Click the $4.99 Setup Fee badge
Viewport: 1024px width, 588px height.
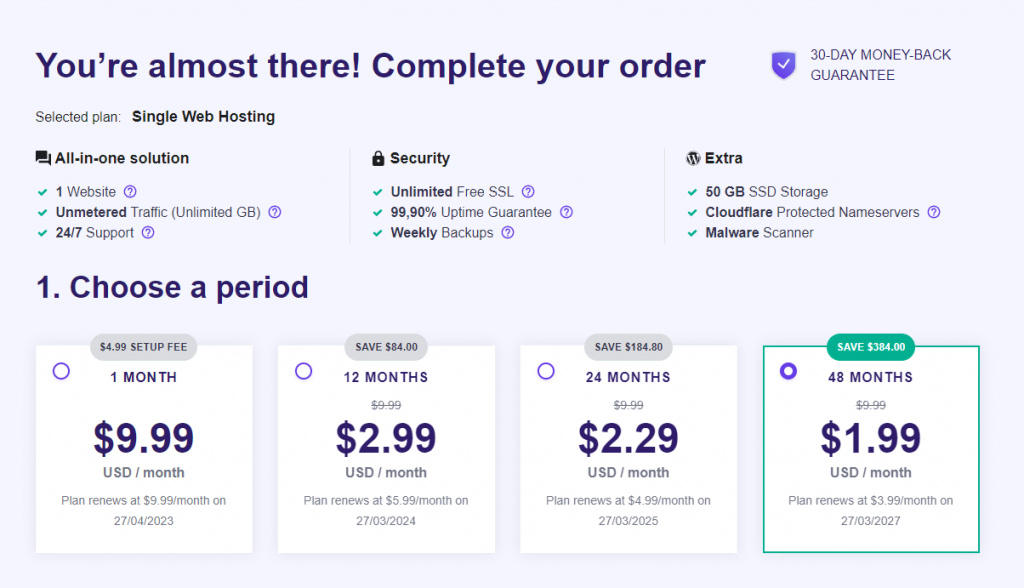(x=144, y=347)
